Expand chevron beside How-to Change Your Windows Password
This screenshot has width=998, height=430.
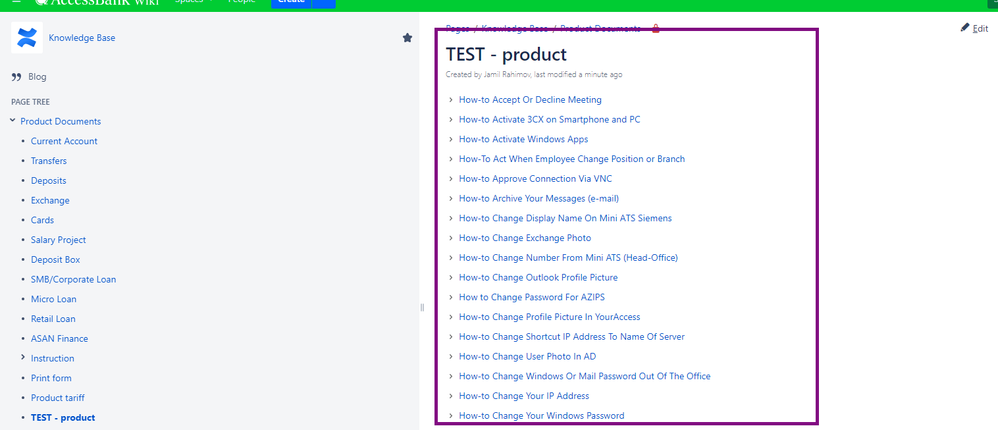(x=451, y=415)
